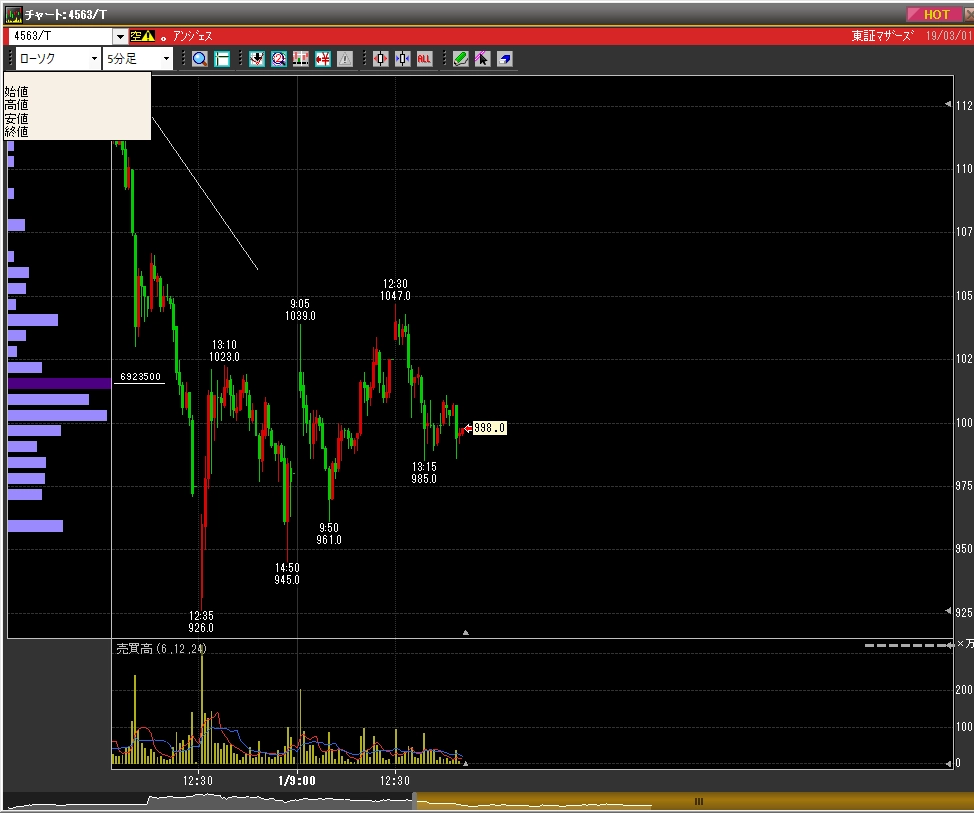
Task: Click the greyed warning triangle toolbar icon
Action: point(345,59)
